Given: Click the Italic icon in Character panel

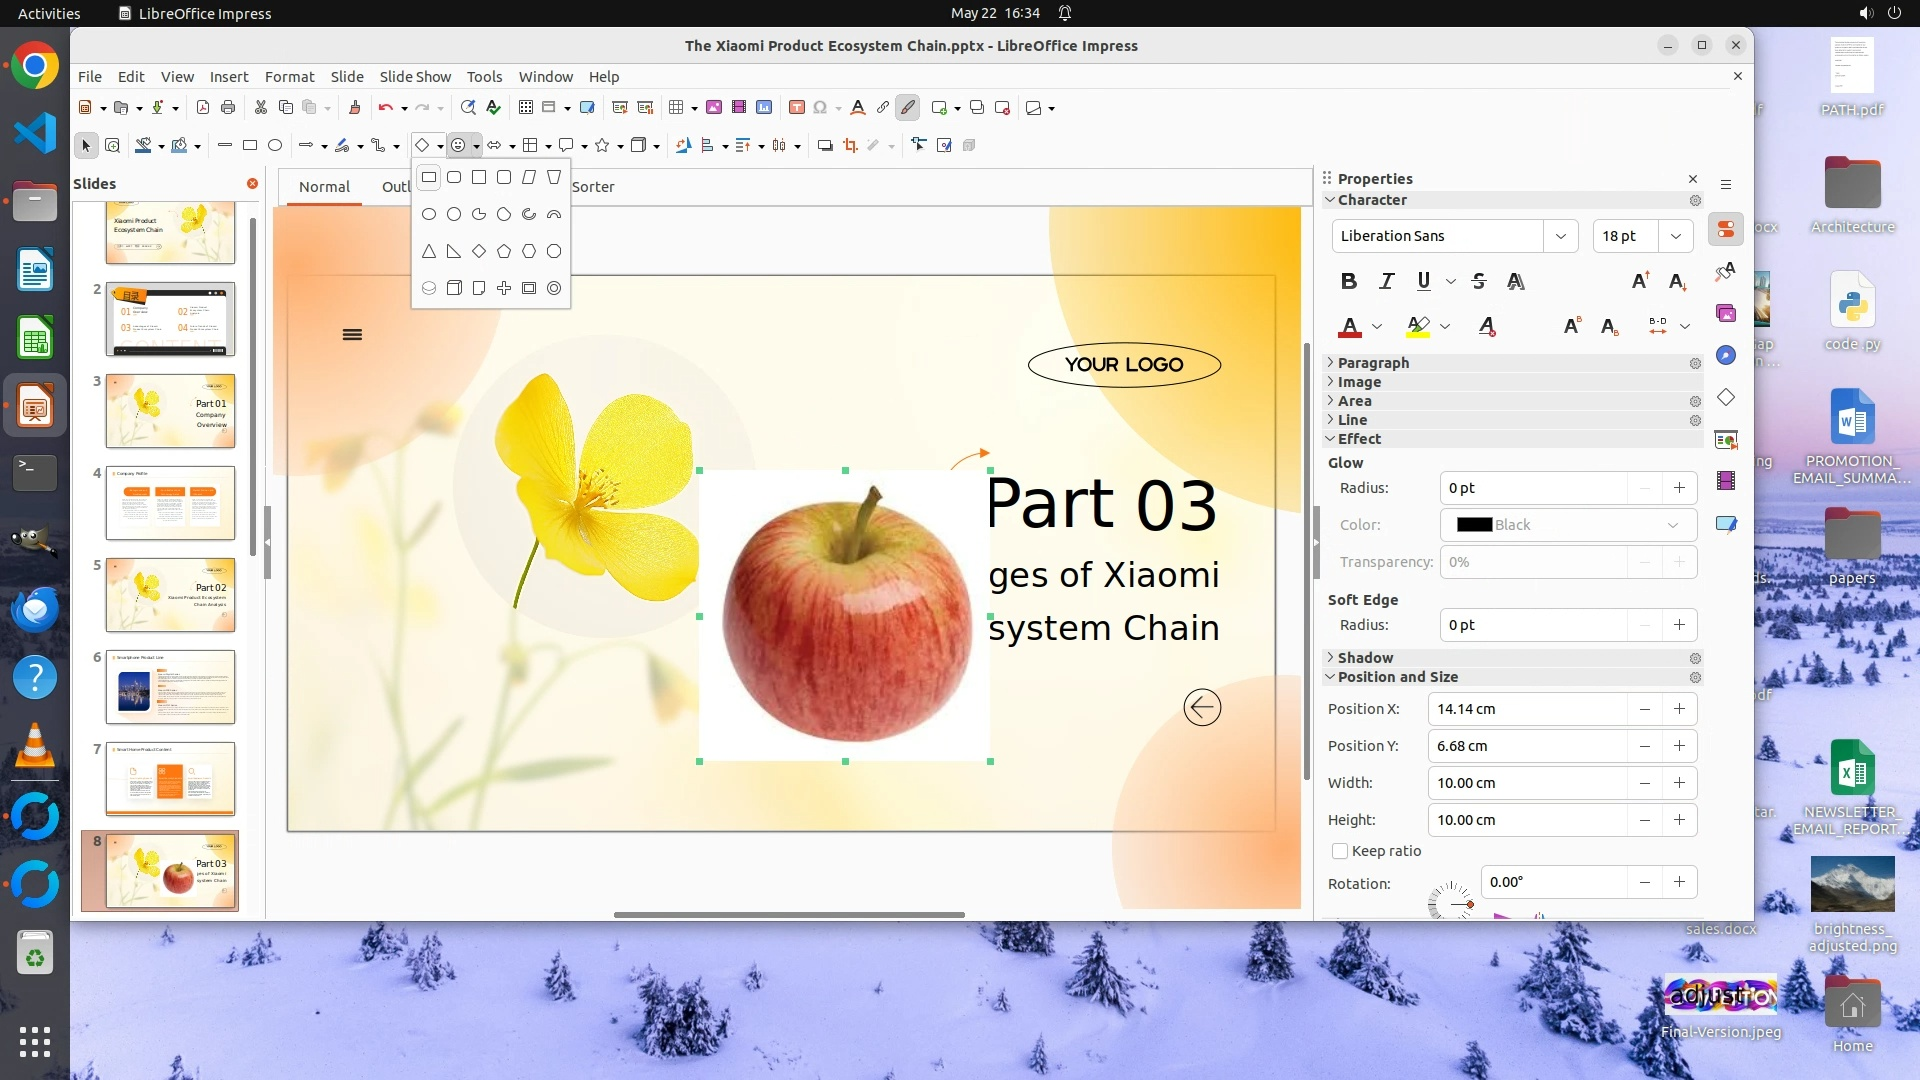Looking at the screenshot, I should pyautogui.click(x=1386, y=281).
